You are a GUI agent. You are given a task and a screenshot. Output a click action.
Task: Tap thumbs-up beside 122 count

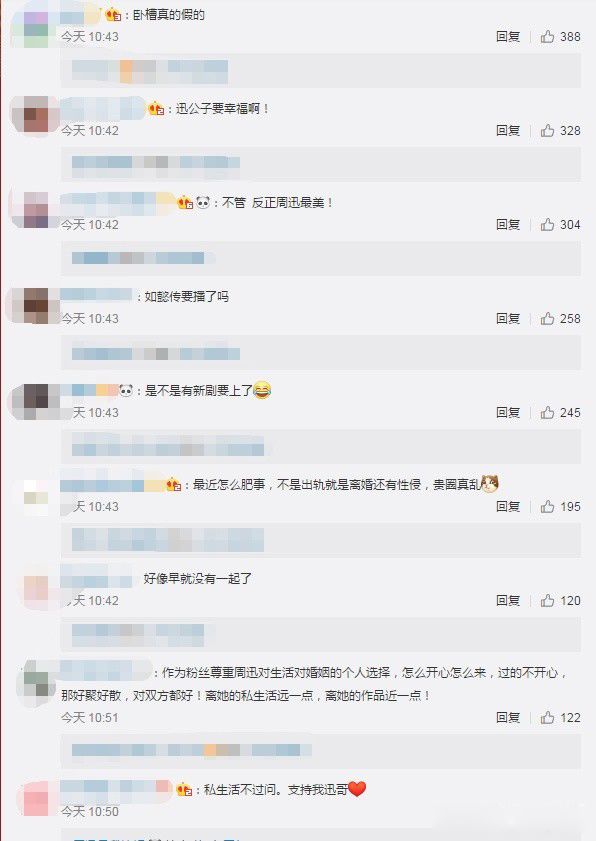[547, 718]
